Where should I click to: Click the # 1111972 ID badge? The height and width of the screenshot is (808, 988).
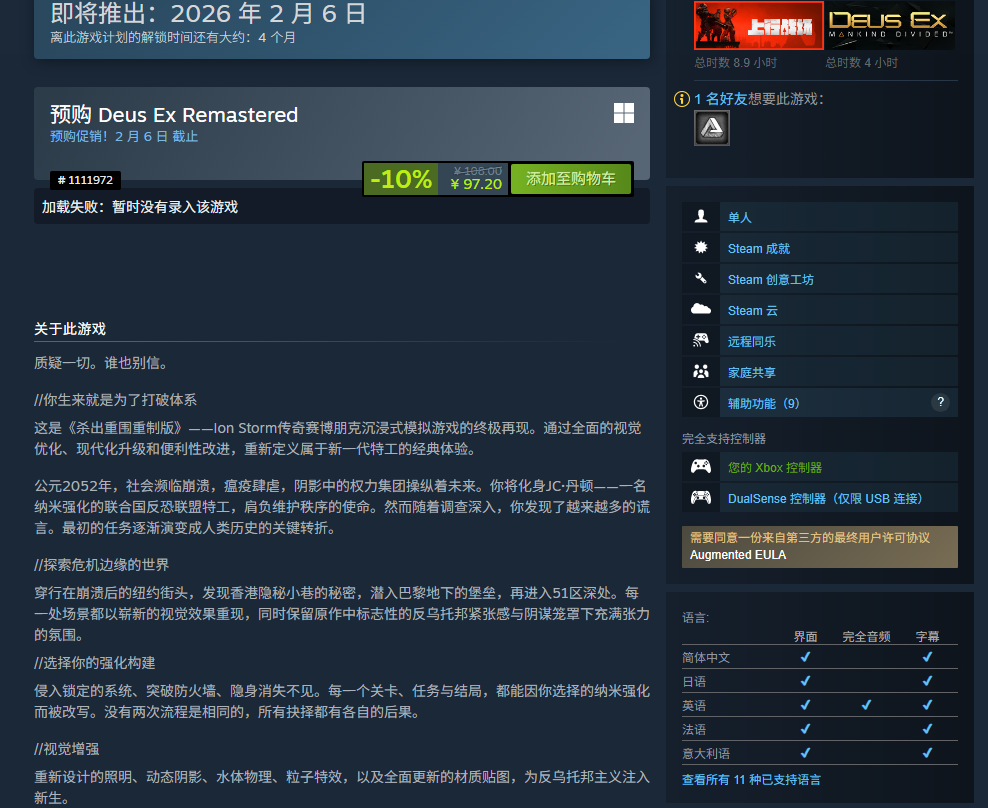(85, 180)
